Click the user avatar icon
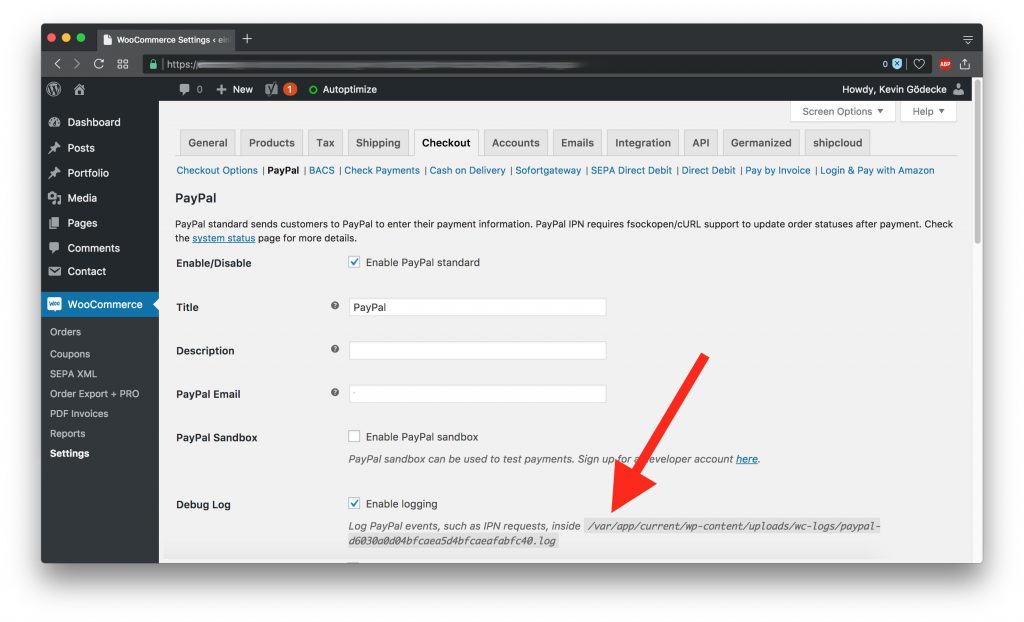The width and height of the screenshot is (1024, 622). click(958, 90)
